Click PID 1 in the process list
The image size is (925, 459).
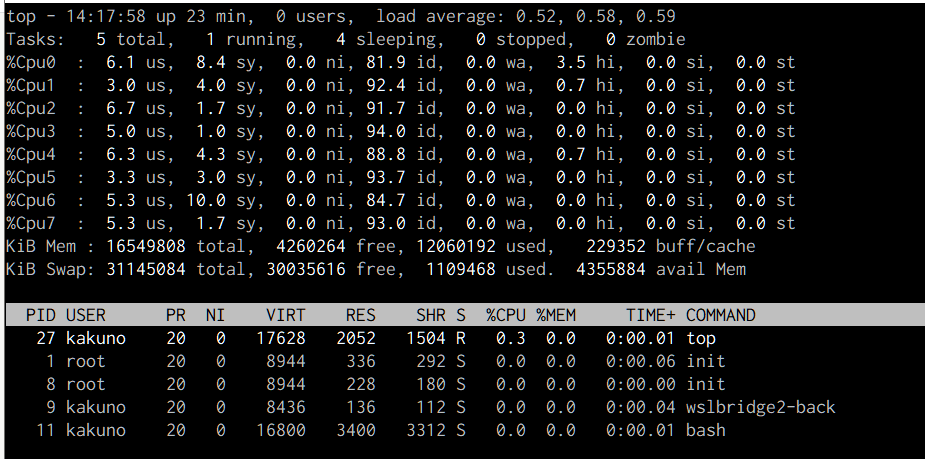[x=51, y=361]
